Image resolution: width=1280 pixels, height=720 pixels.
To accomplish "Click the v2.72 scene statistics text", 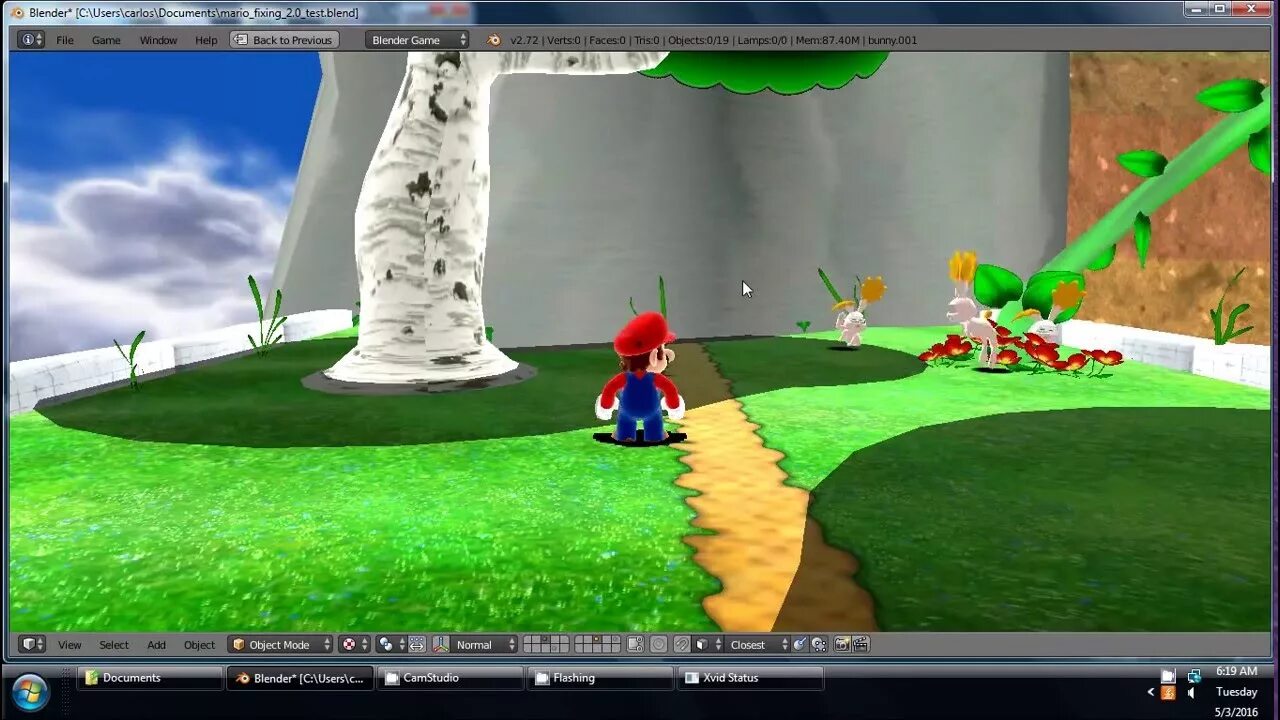I will click(x=713, y=40).
